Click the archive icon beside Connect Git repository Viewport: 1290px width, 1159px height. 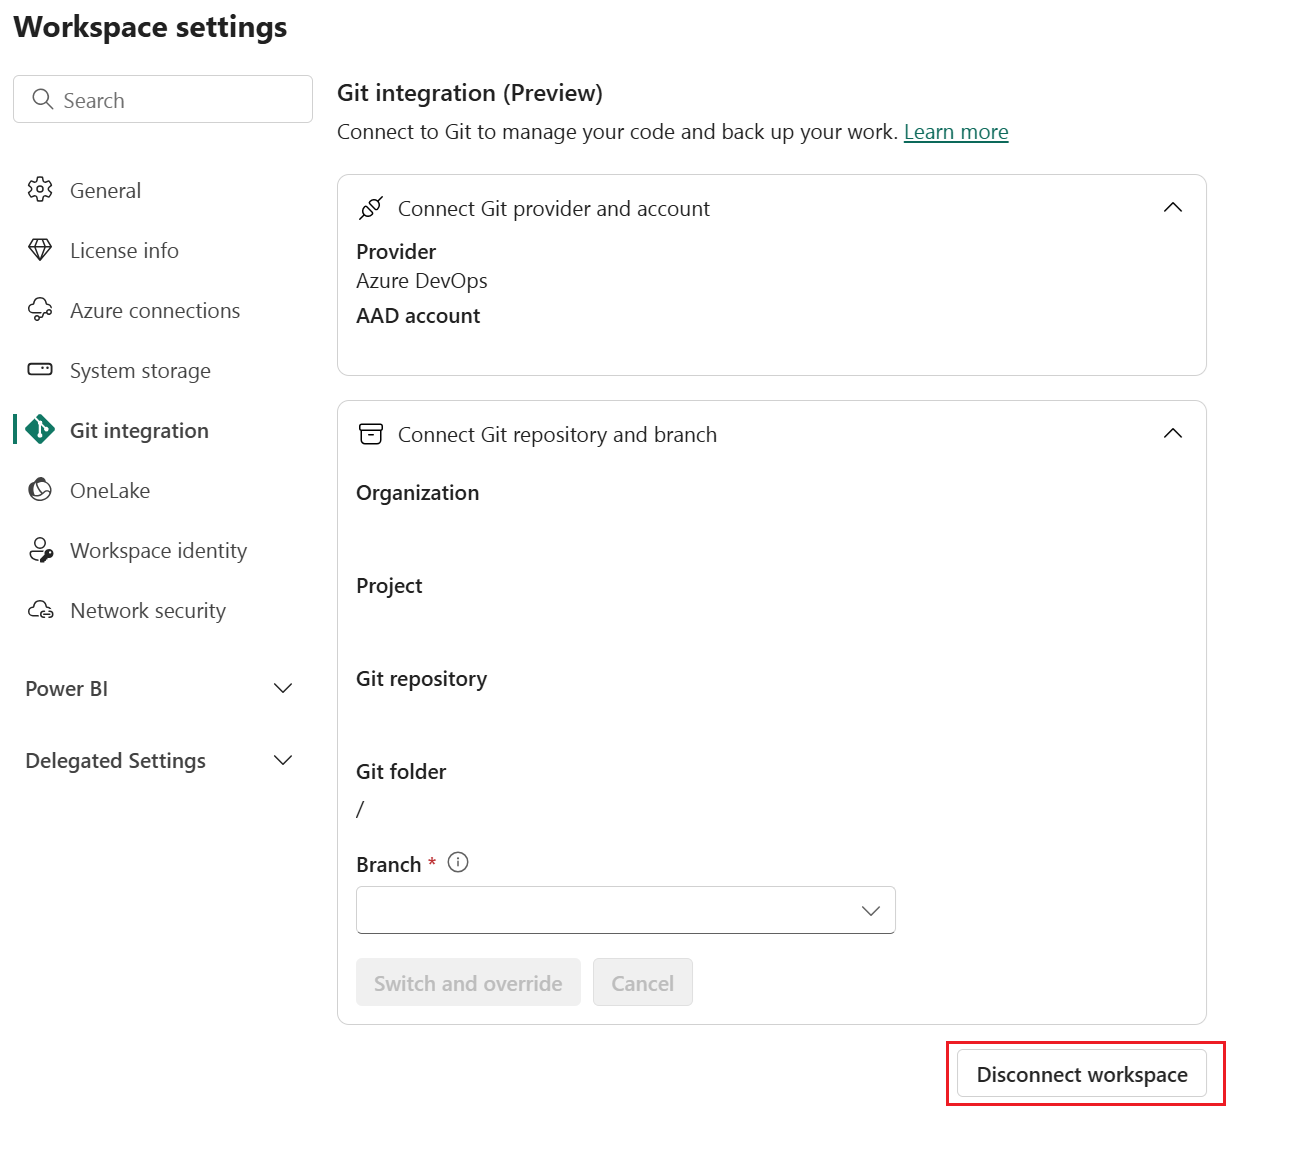point(371,434)
